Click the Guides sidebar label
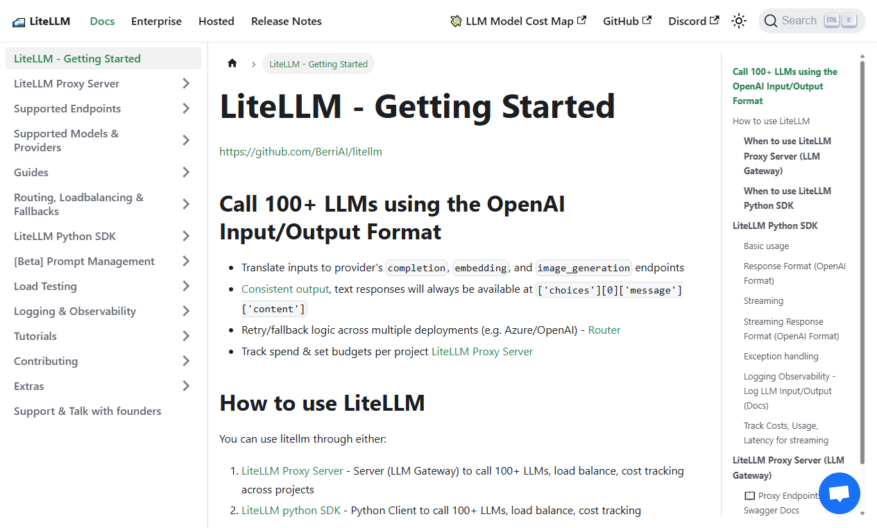The height and width of the screenshot is (528, 877). tap(31, 172)
